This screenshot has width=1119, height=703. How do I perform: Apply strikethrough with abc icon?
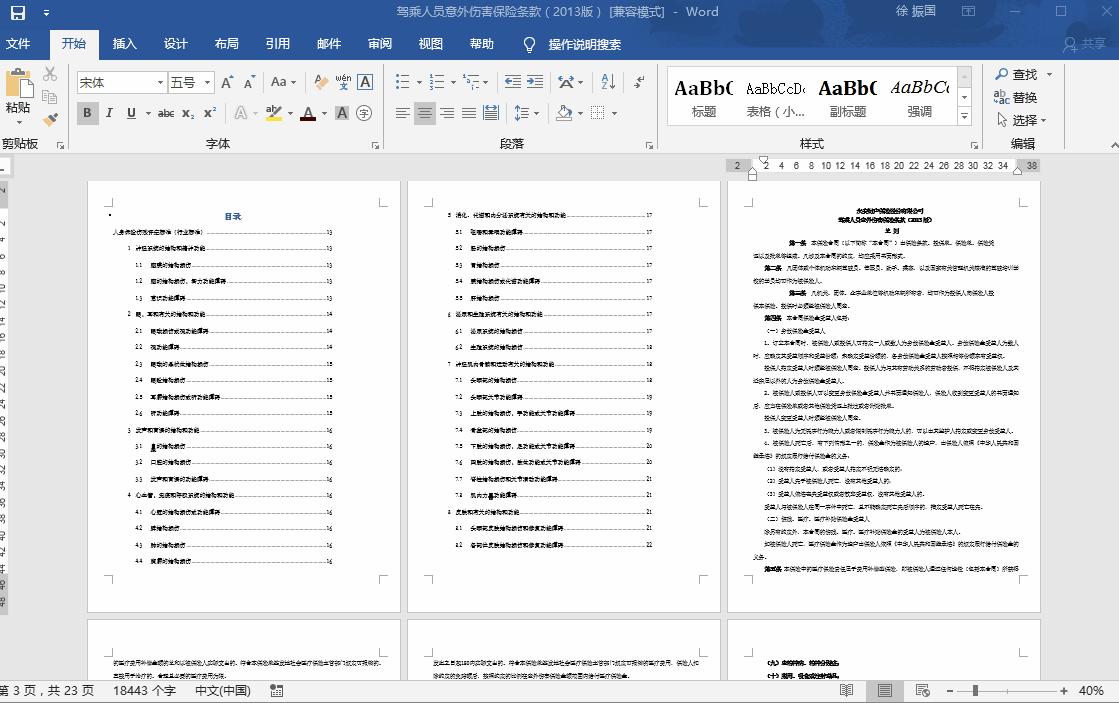[x=166, y=114]
